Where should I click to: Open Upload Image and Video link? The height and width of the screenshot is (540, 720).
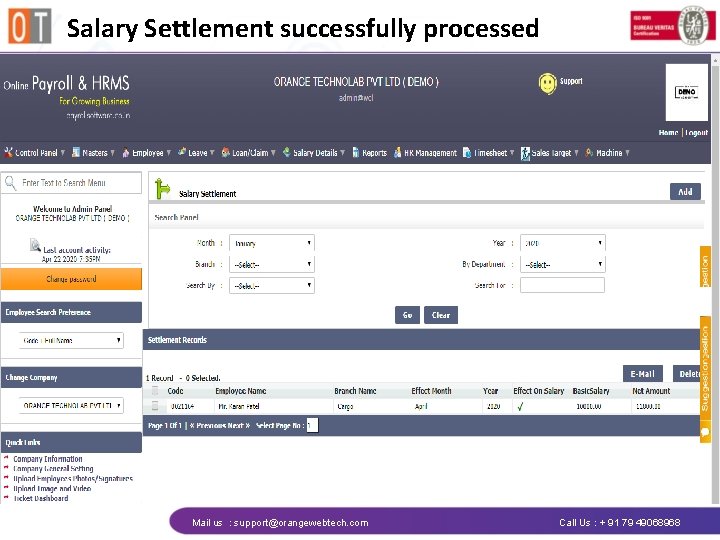pos(52,489)
